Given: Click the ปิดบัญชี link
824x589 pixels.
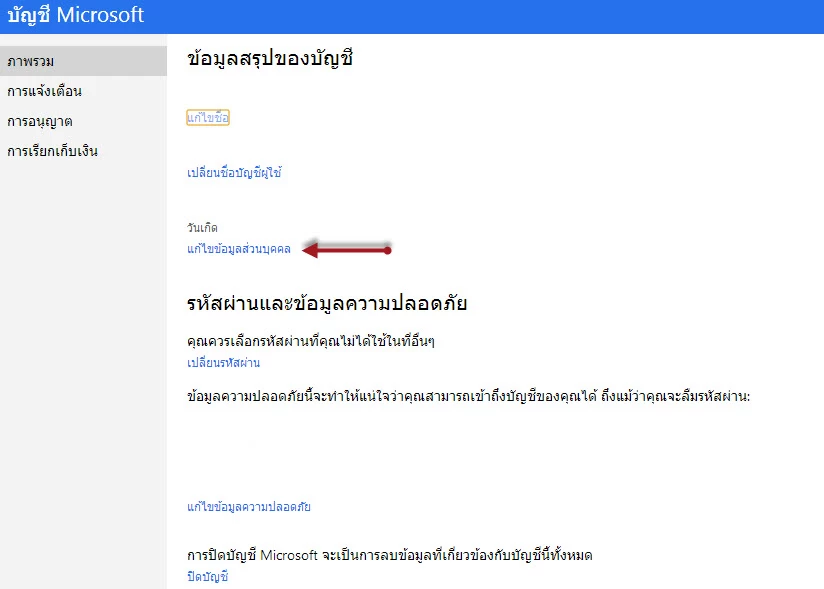Looking at the screenshot, I should pyautogui.click(x=208, y=576).
